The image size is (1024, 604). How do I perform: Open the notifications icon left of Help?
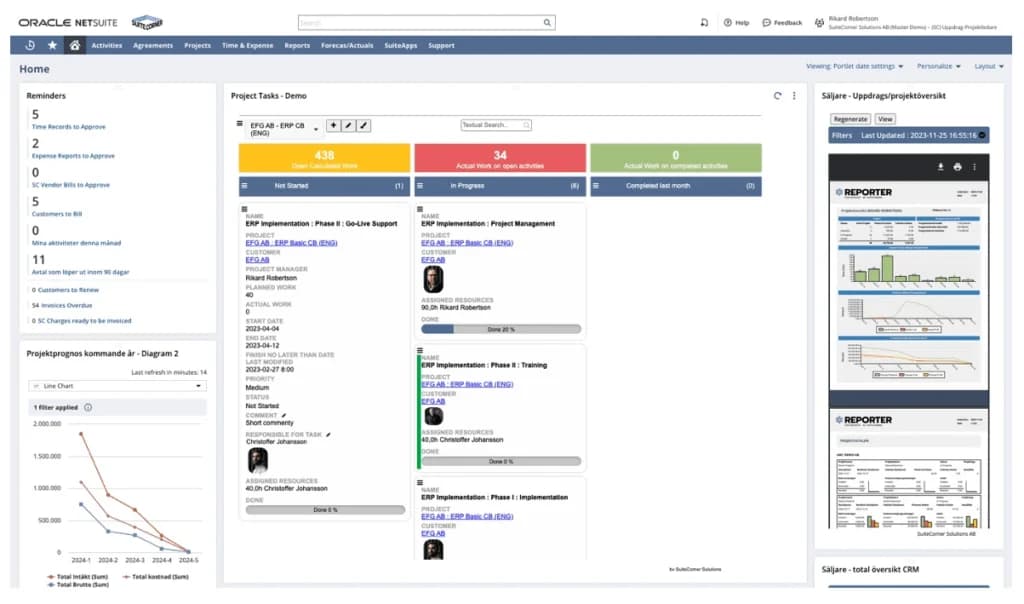tap(704, 22)
